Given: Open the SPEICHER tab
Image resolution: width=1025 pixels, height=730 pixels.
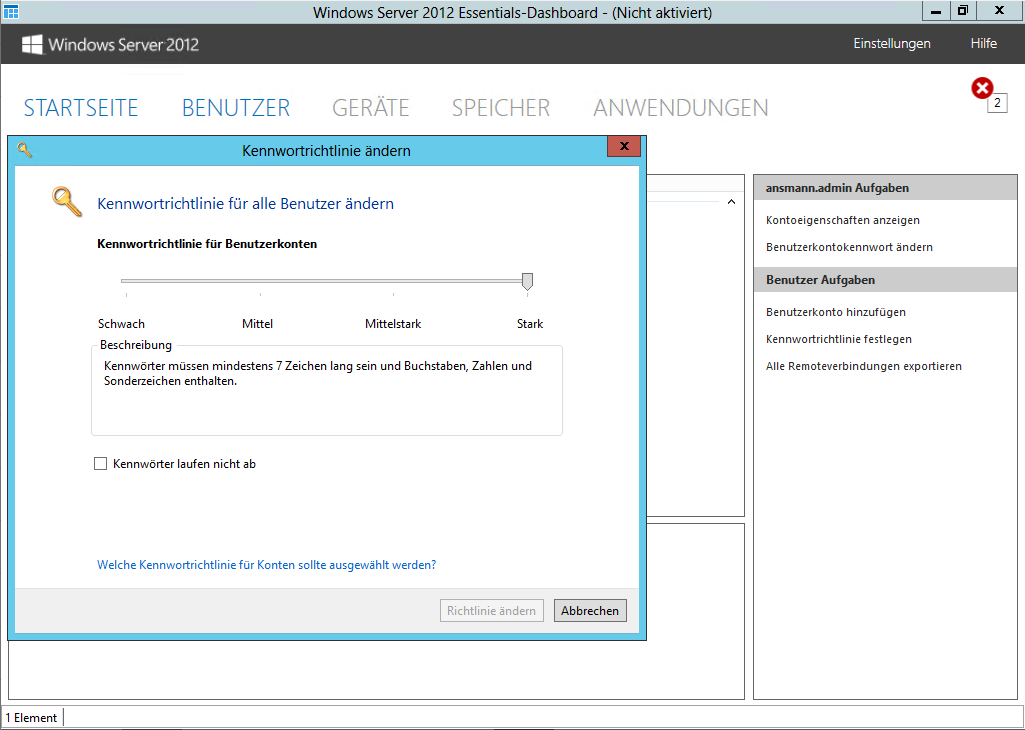Looking at the screenshot, I should (x=500, y=108).
